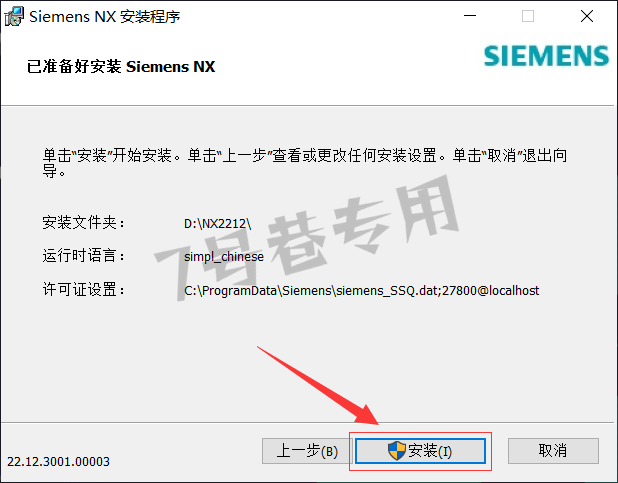The image size is (618, 483).
Task: Click the window title Siemens NX 安装程序
Action: (105, 17)
